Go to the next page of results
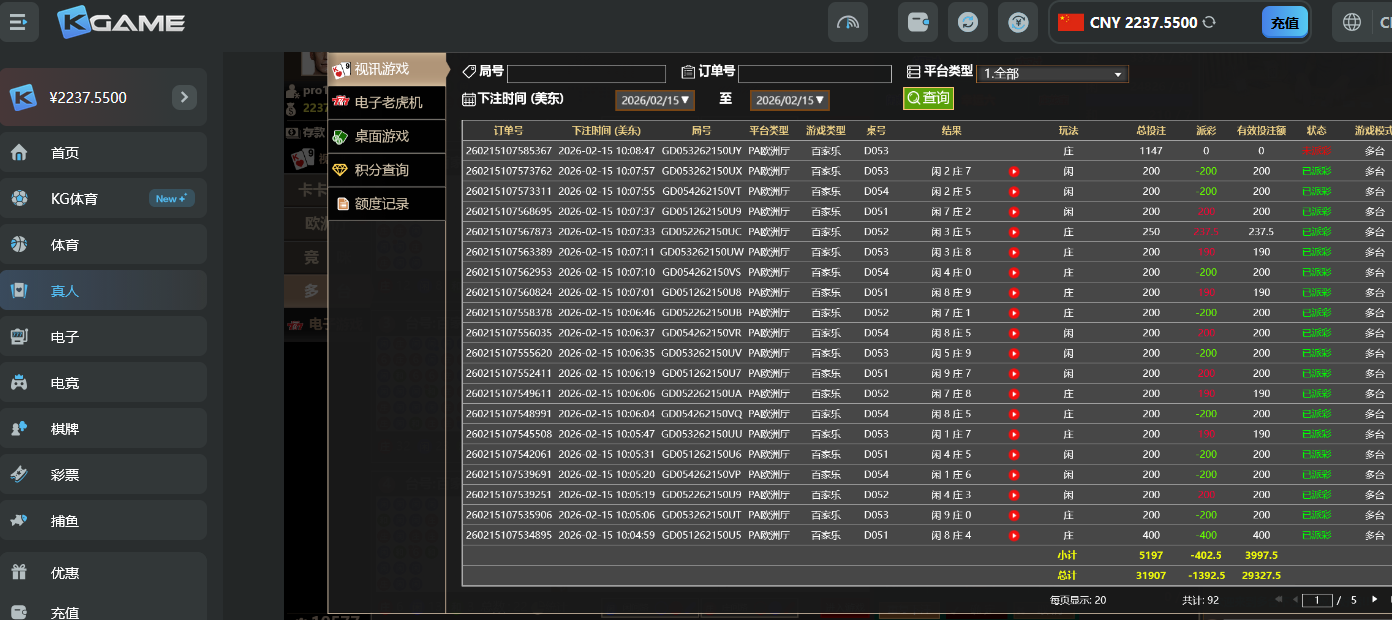 coord(1374,599)
